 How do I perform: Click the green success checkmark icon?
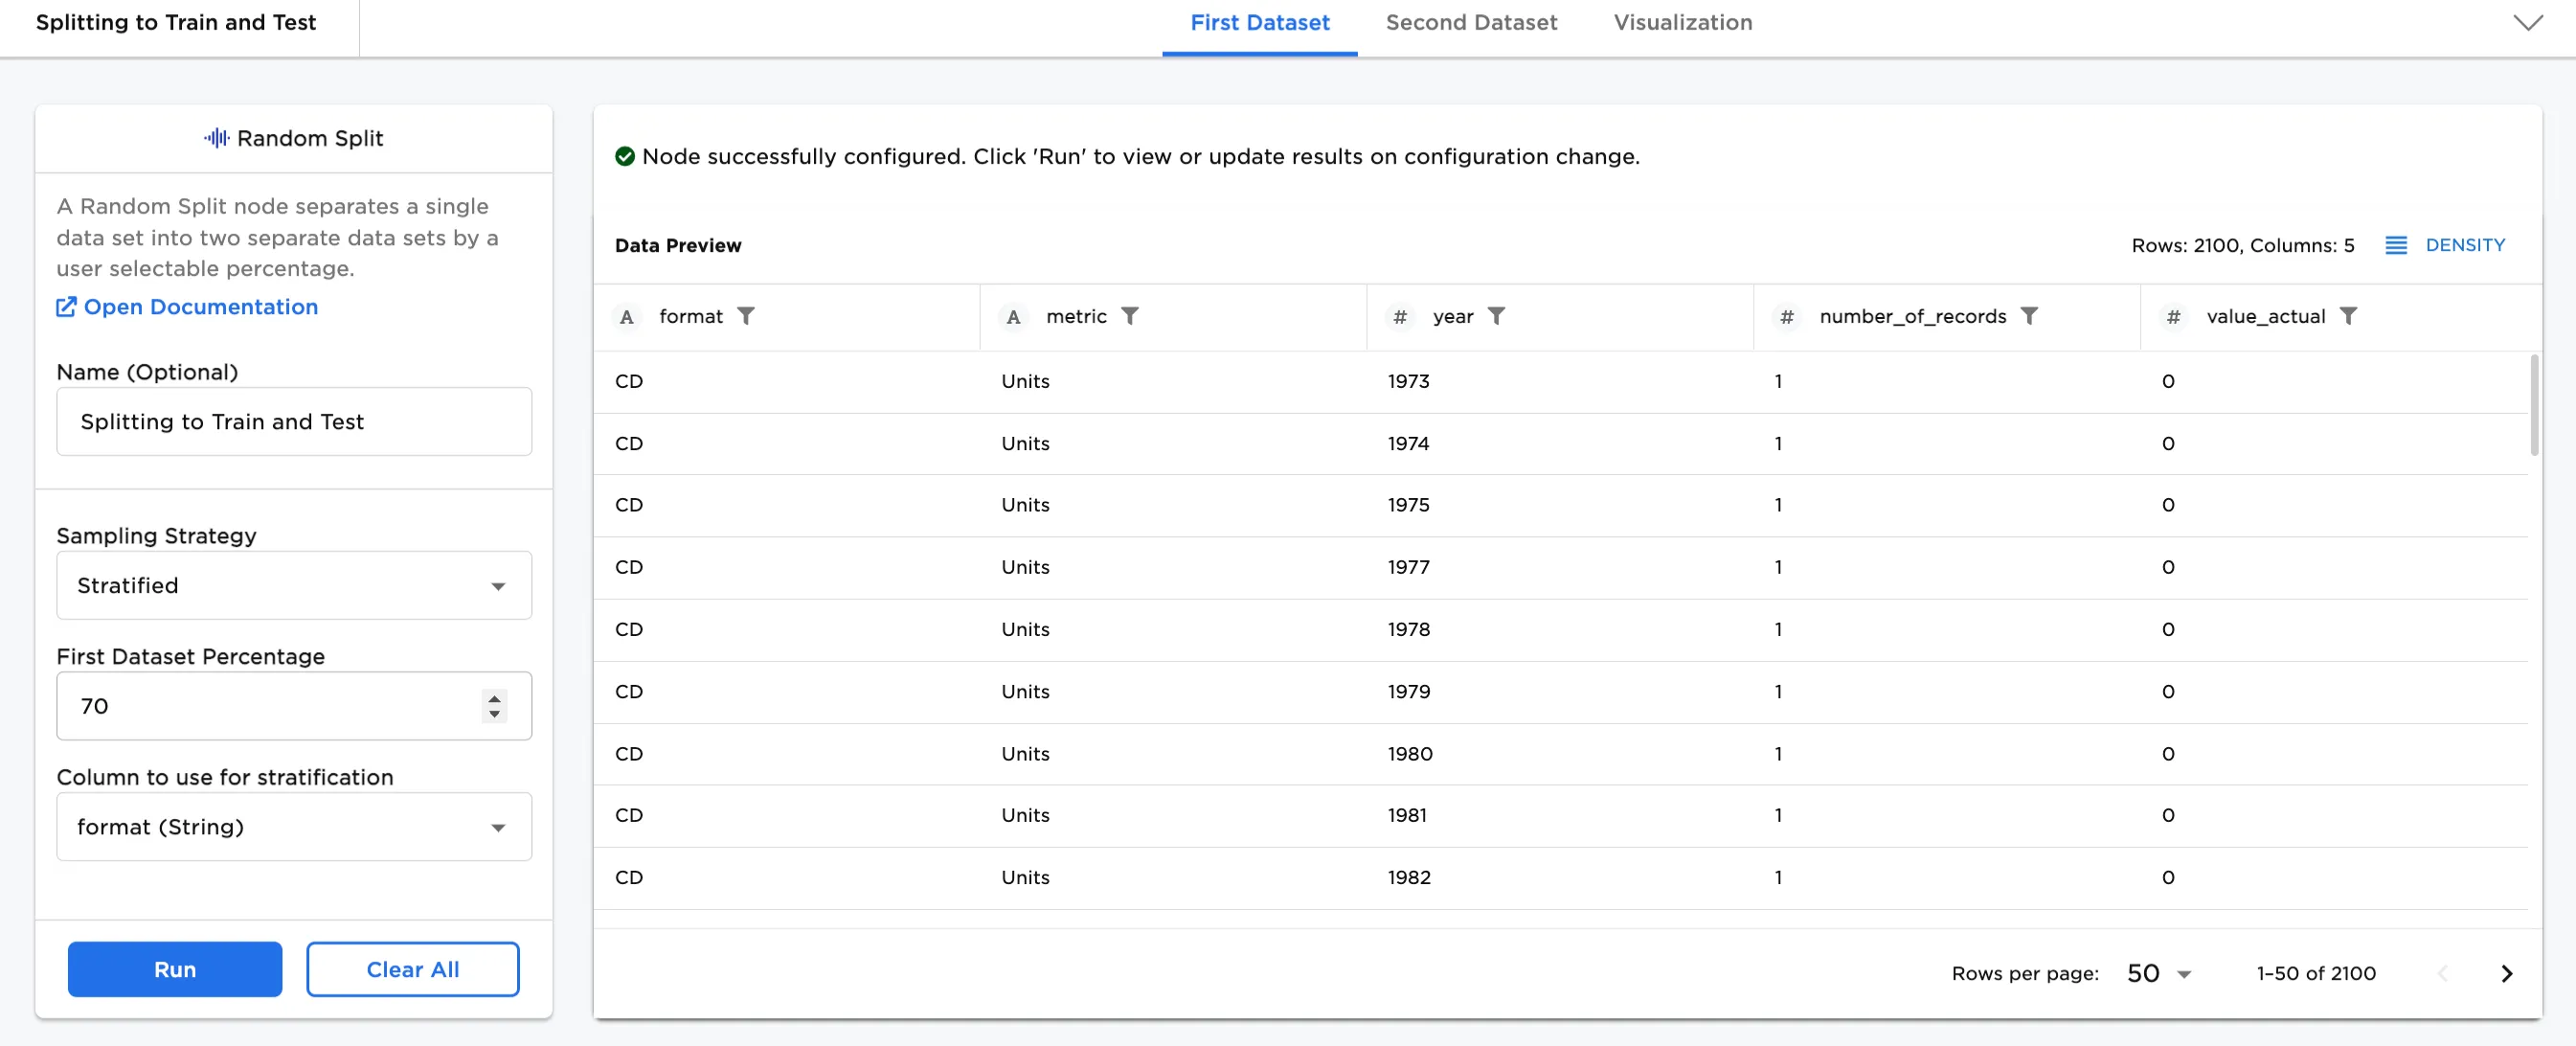tap(625, 156)
